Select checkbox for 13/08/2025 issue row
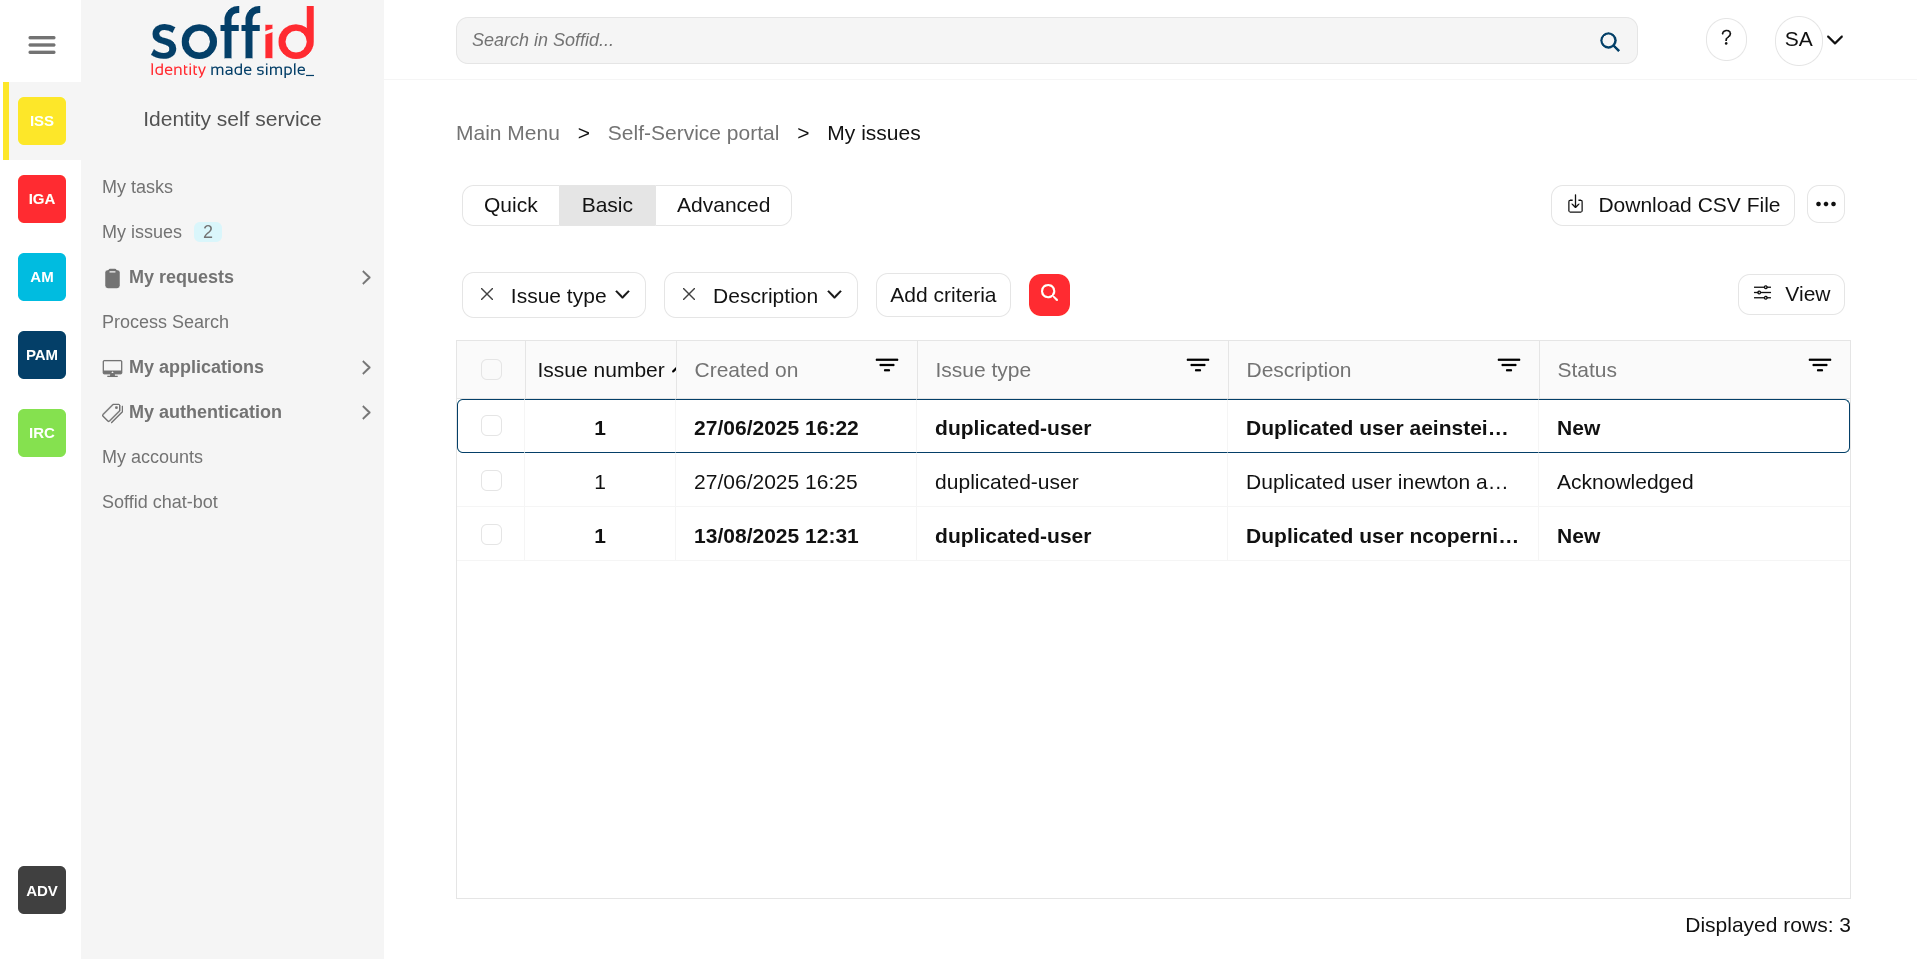The image size is (1917, 959). pyautogui.click(x=491, y=535)
